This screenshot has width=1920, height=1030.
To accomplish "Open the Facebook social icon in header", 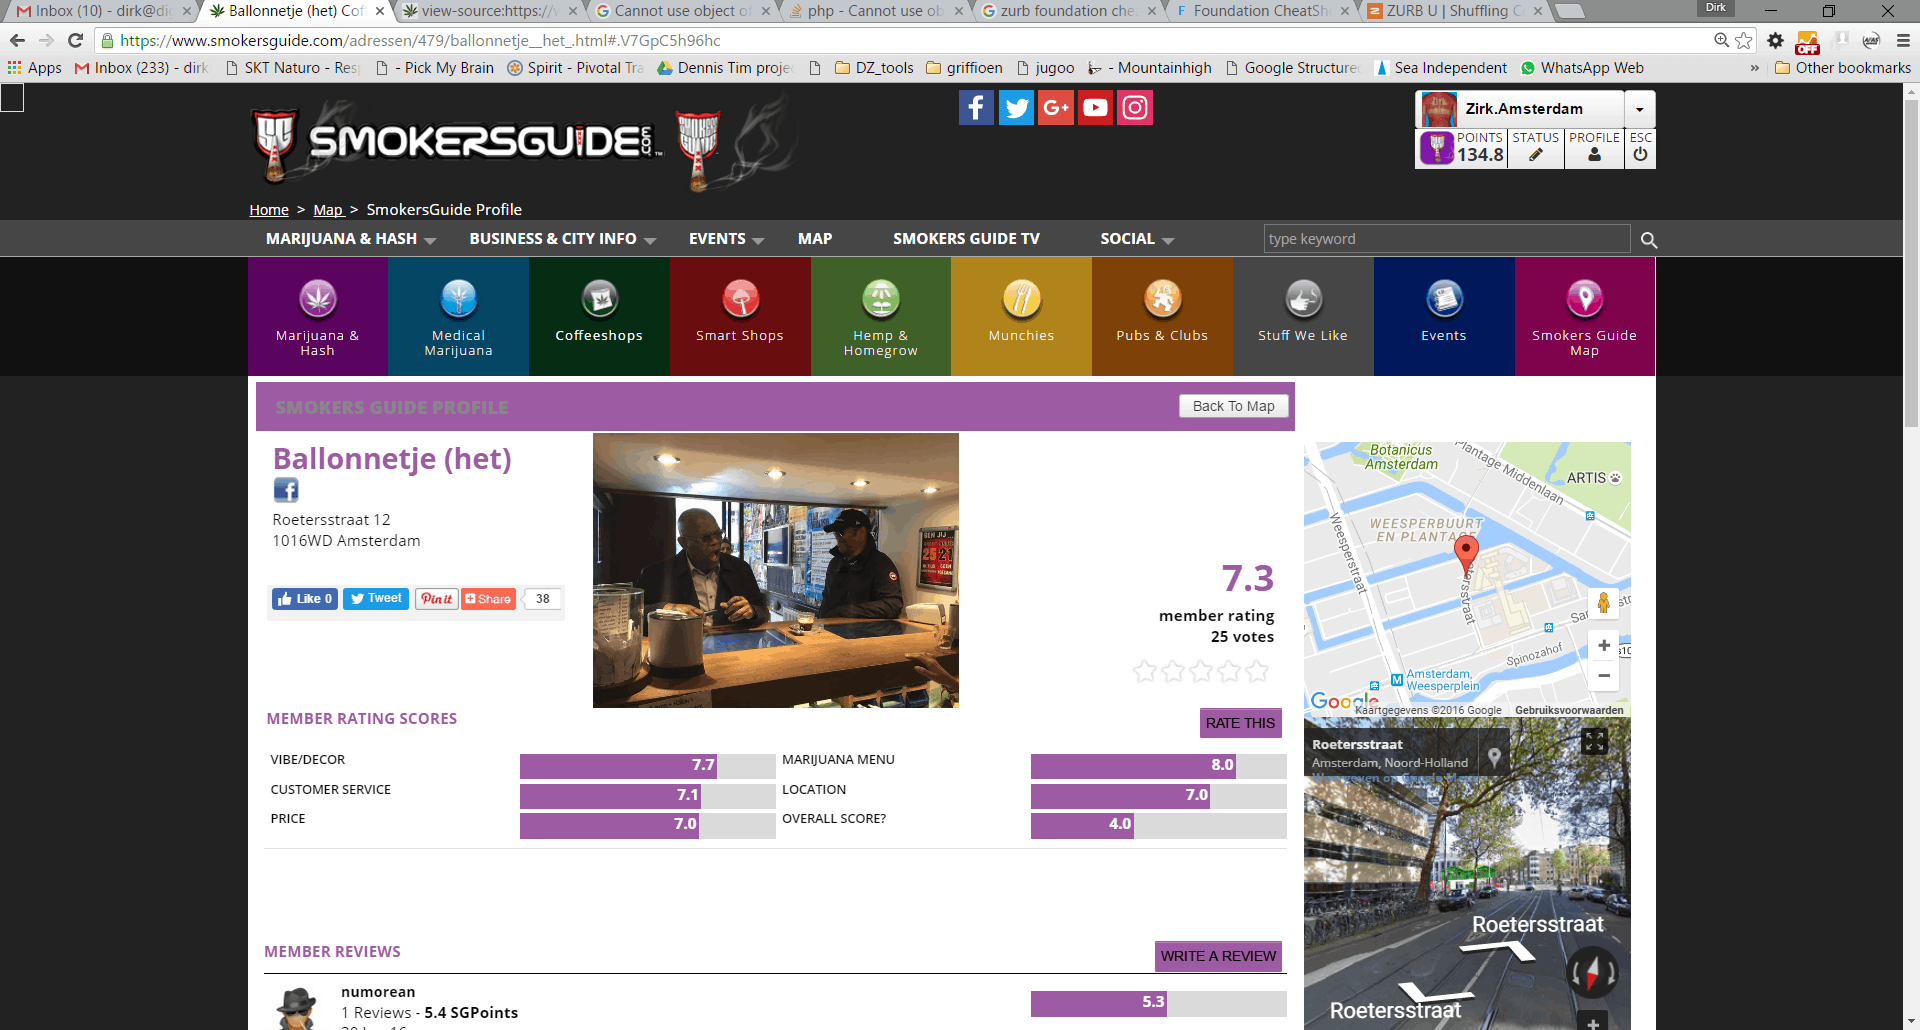I will coord(976,107).
